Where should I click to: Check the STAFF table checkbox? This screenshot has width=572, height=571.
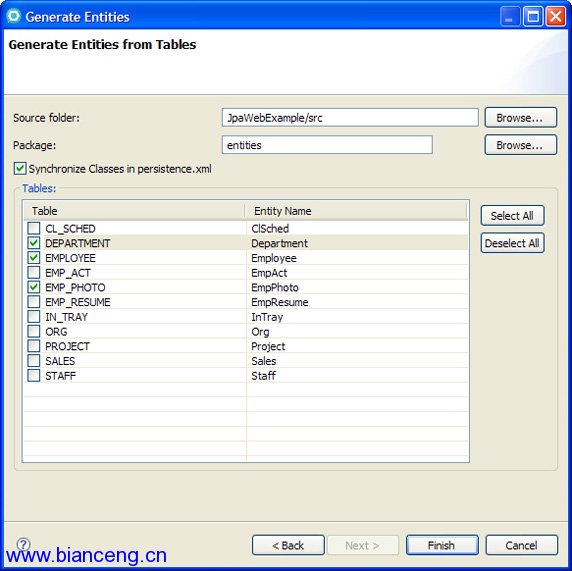[34, 375]
